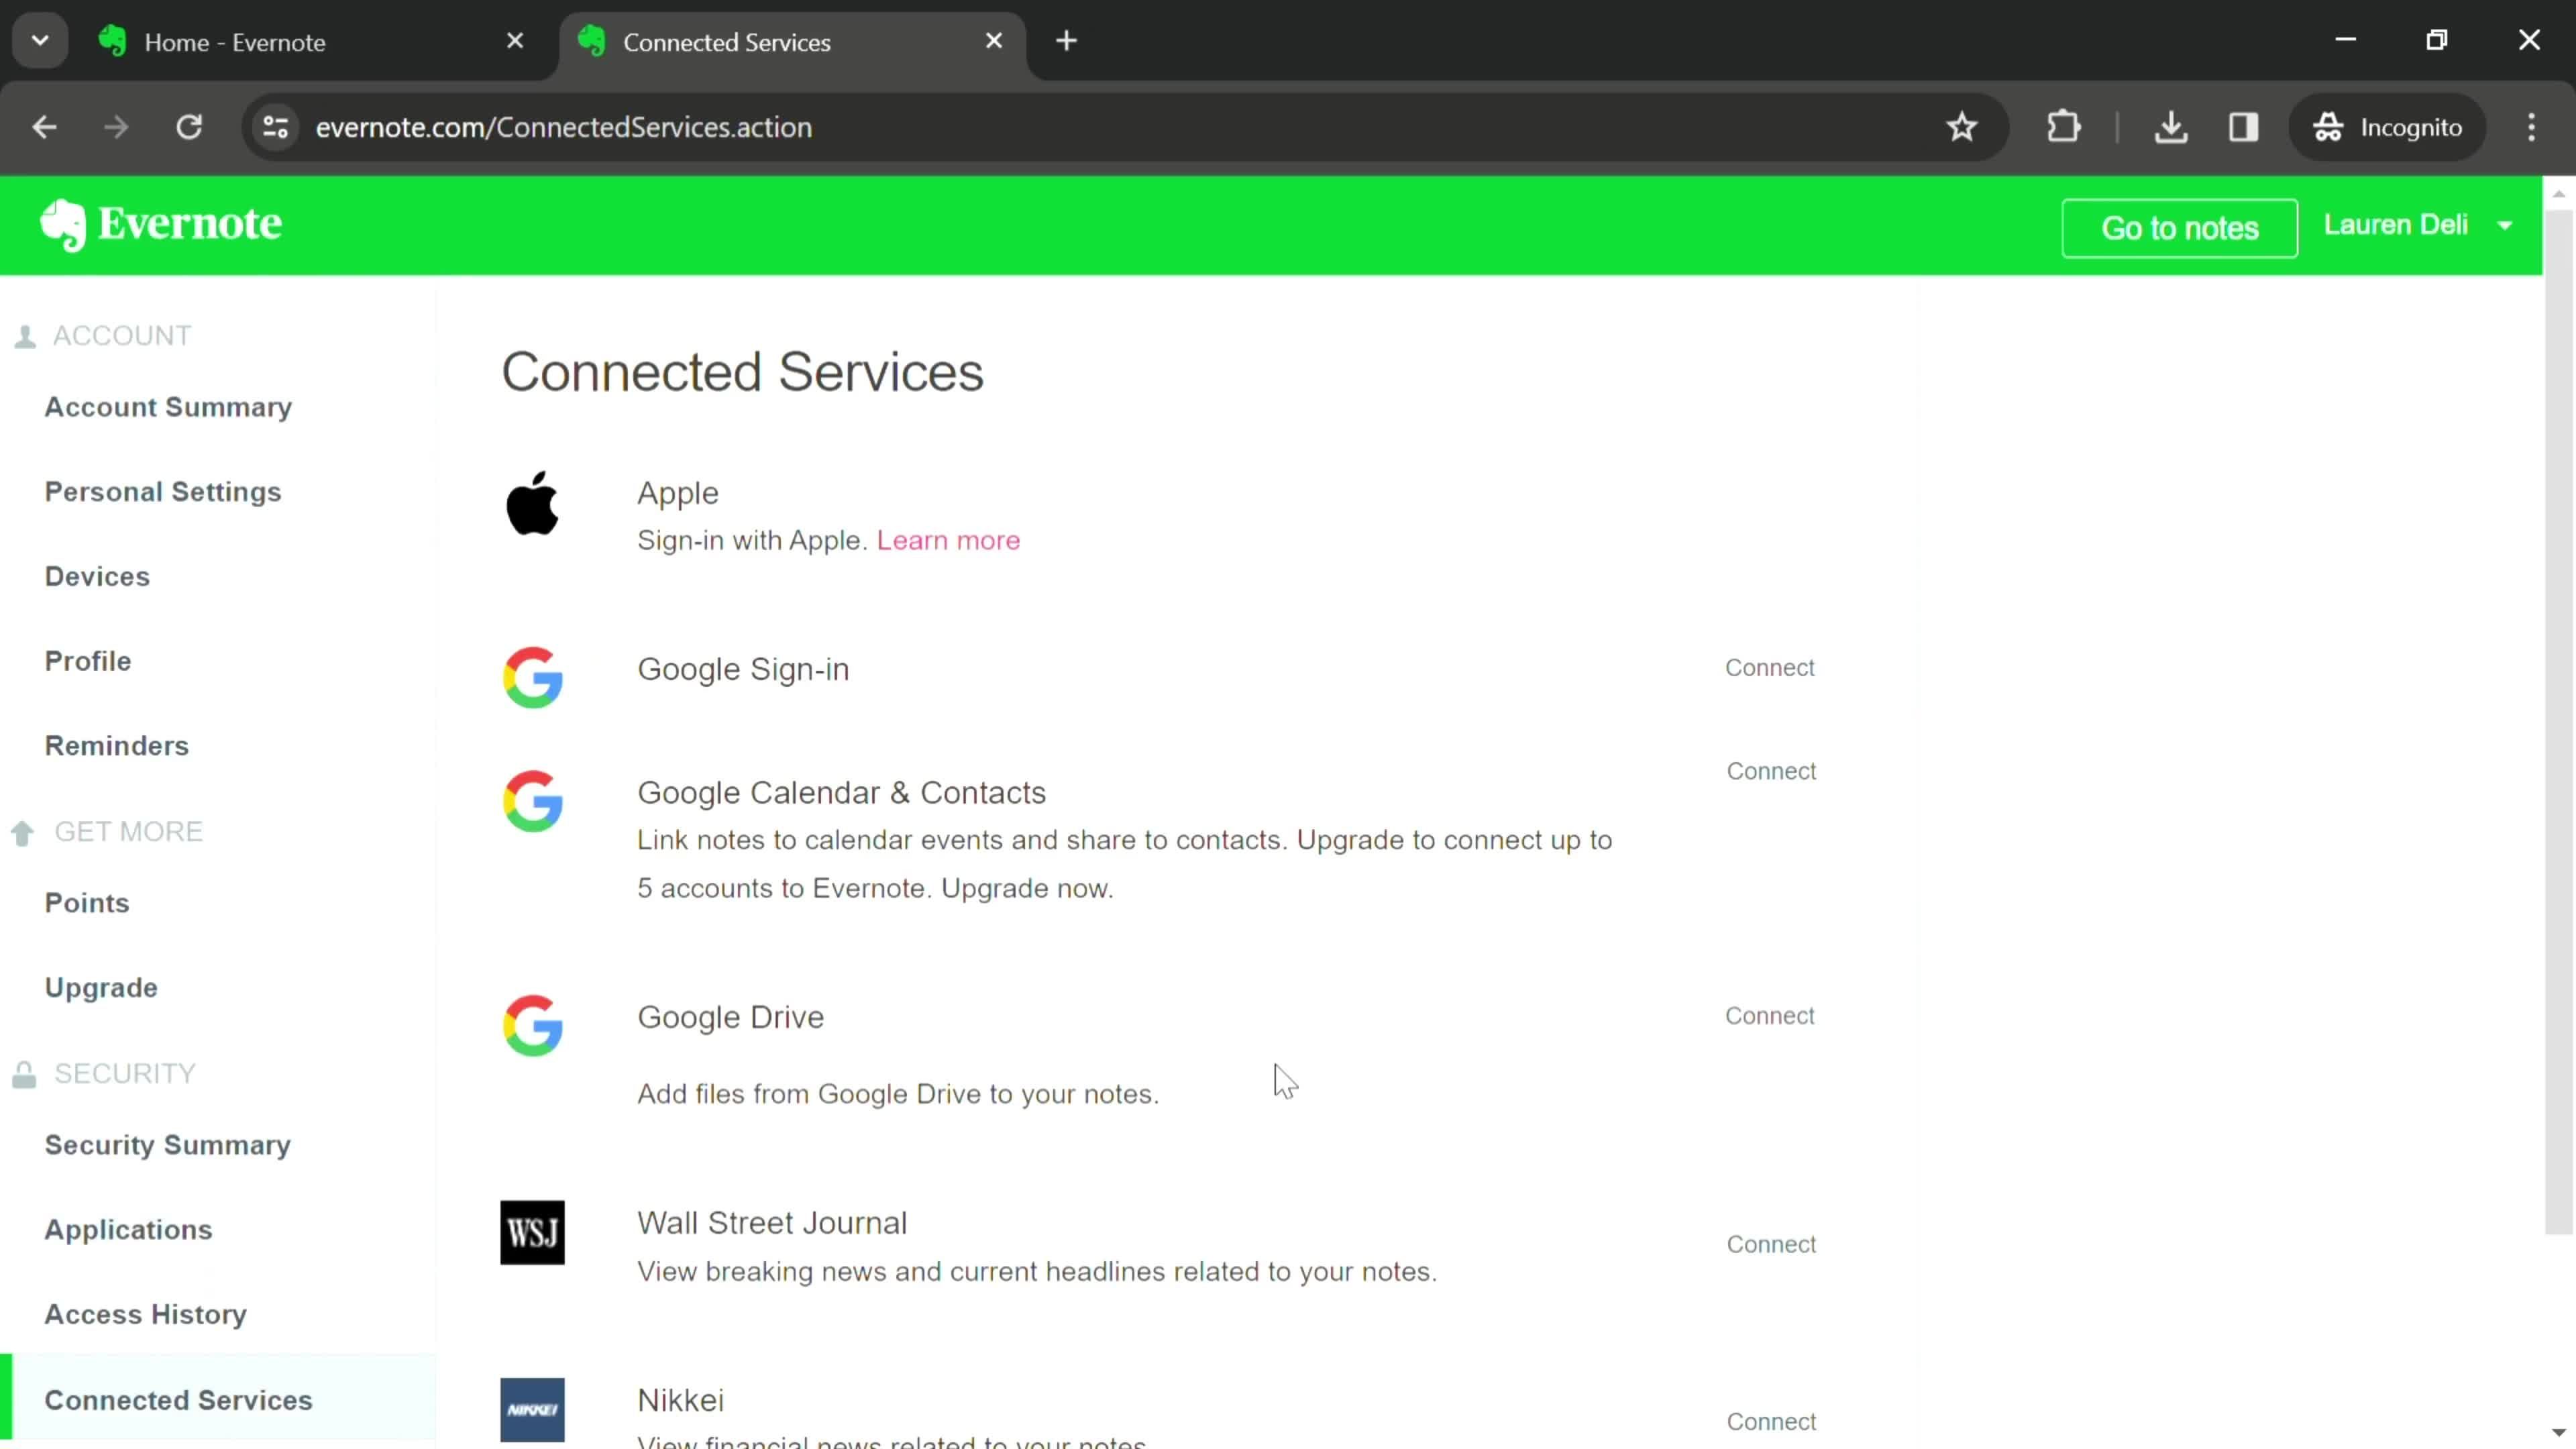The width and height of the screenshot is (2576, 1449).
Task: Click the Nikkei service icon
Action: pyautogui.click(x=533, y=1410)
